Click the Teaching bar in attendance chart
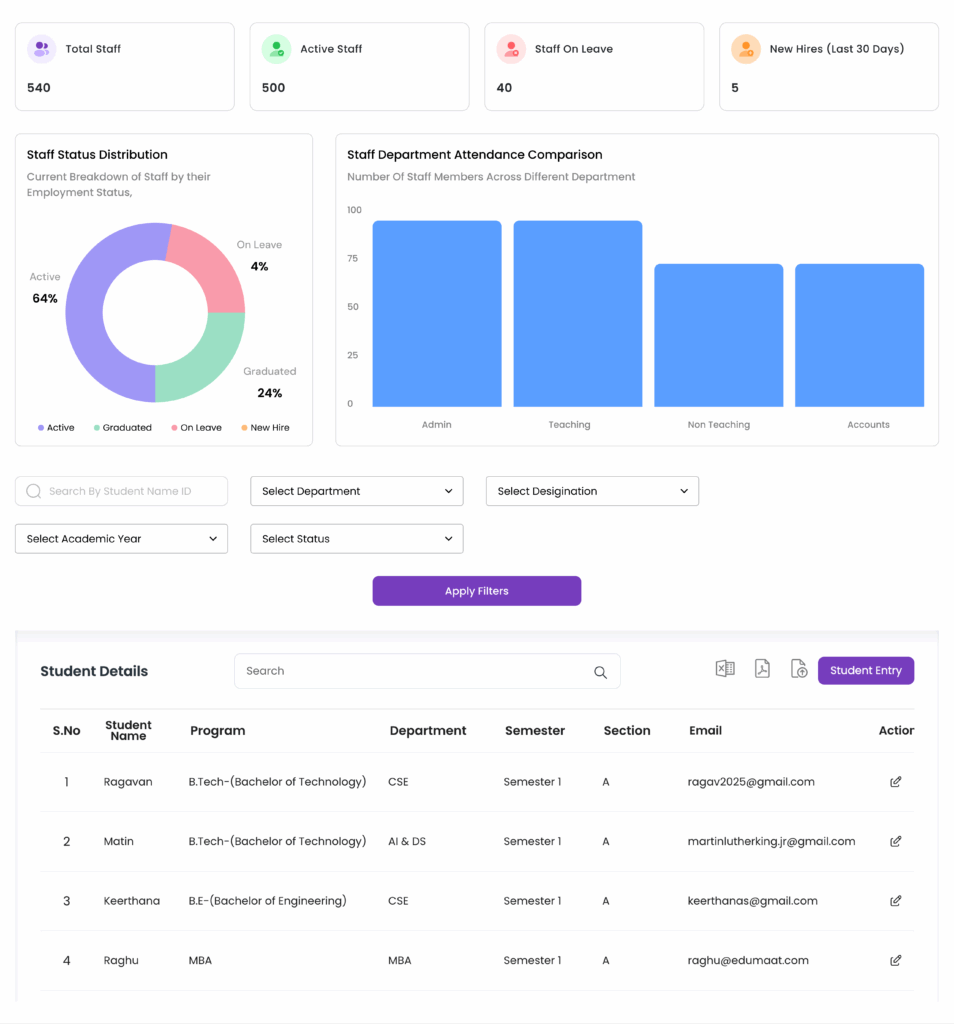 577,314
